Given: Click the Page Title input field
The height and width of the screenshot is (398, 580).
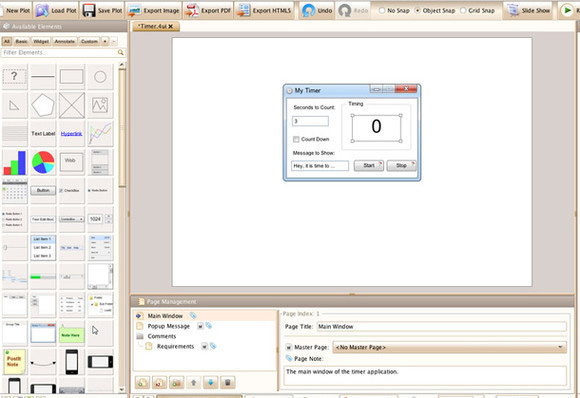Looking at the screenshot, I should coord(441,327).
